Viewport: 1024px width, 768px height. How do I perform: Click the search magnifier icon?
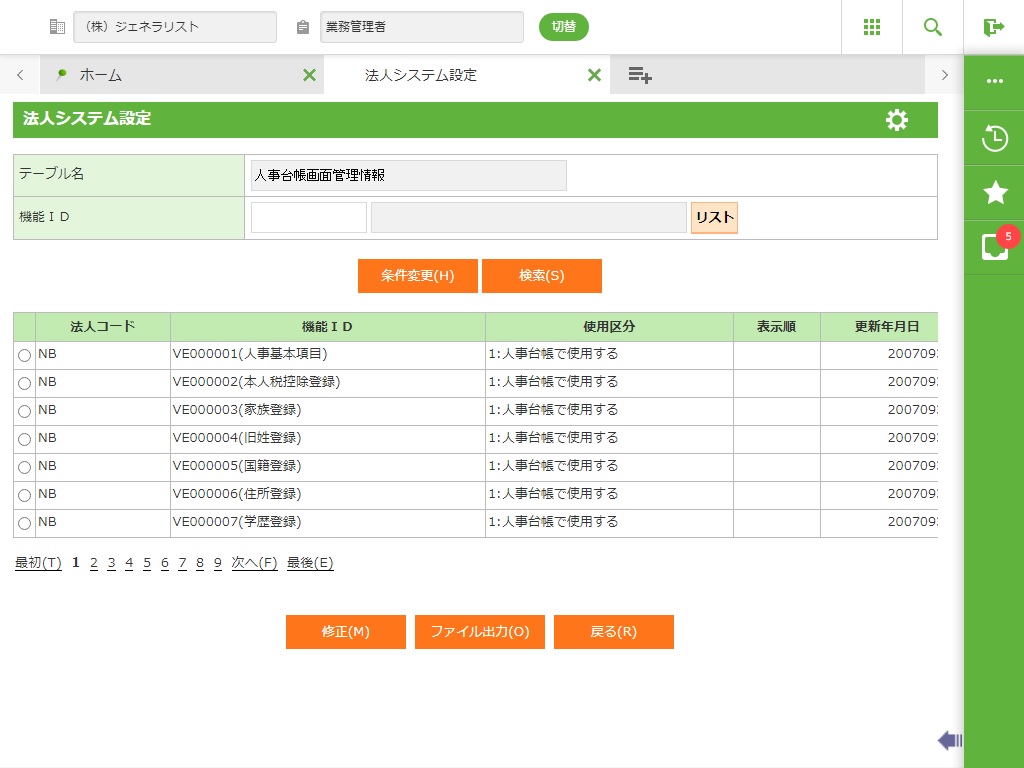point(933,27)
